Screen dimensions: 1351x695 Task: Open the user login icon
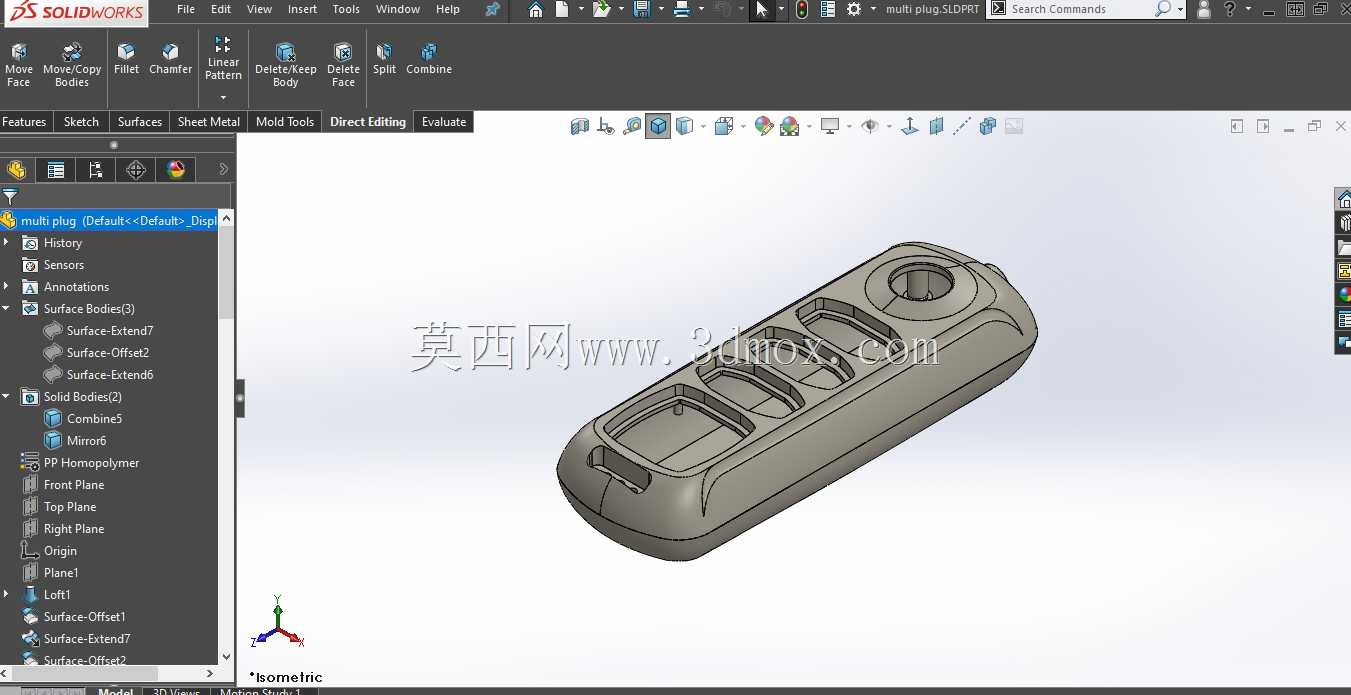point(1204,9)
